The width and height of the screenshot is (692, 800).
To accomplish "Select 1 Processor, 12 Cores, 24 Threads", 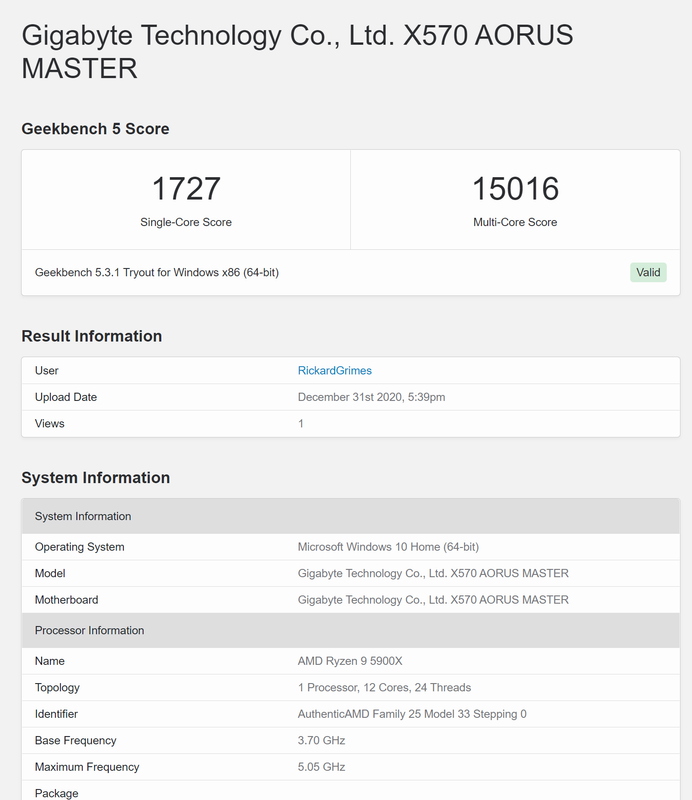I will (x=384, y=688).
